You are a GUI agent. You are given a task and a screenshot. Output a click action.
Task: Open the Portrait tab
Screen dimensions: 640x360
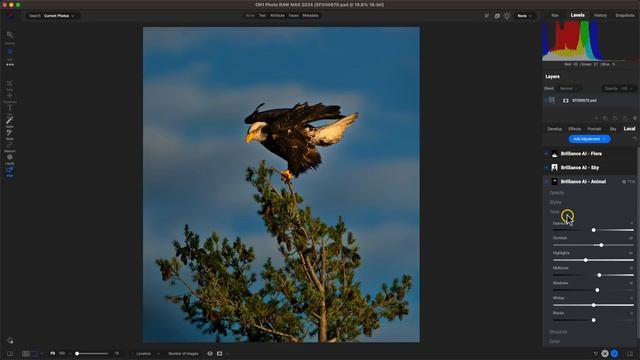(x=594, y=129)
